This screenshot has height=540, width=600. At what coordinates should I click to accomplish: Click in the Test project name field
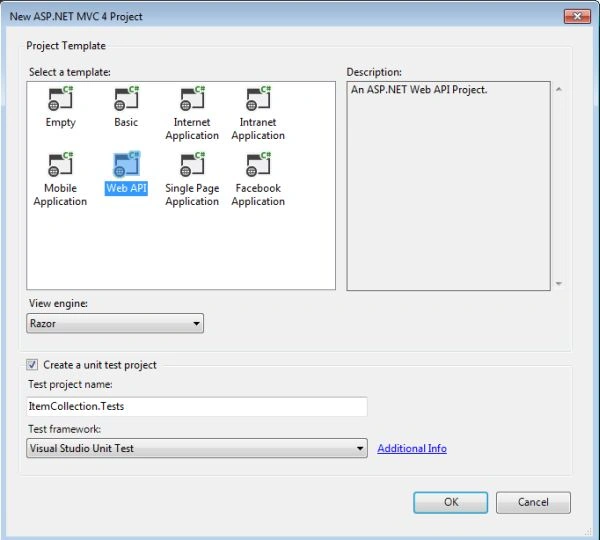pos(197,406)
